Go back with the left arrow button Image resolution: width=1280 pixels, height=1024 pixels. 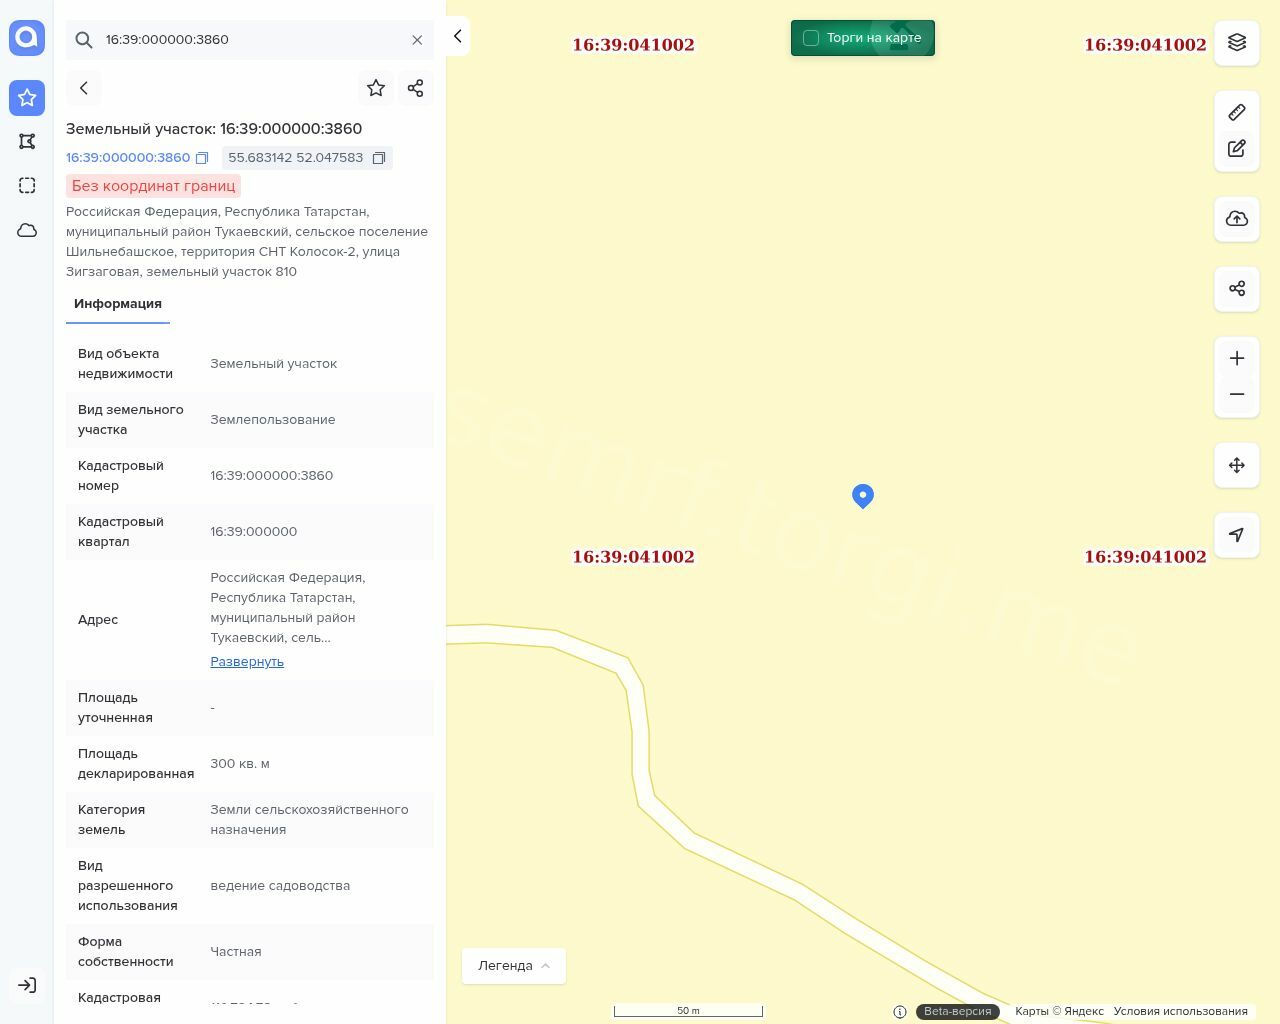tap(84, 88)
